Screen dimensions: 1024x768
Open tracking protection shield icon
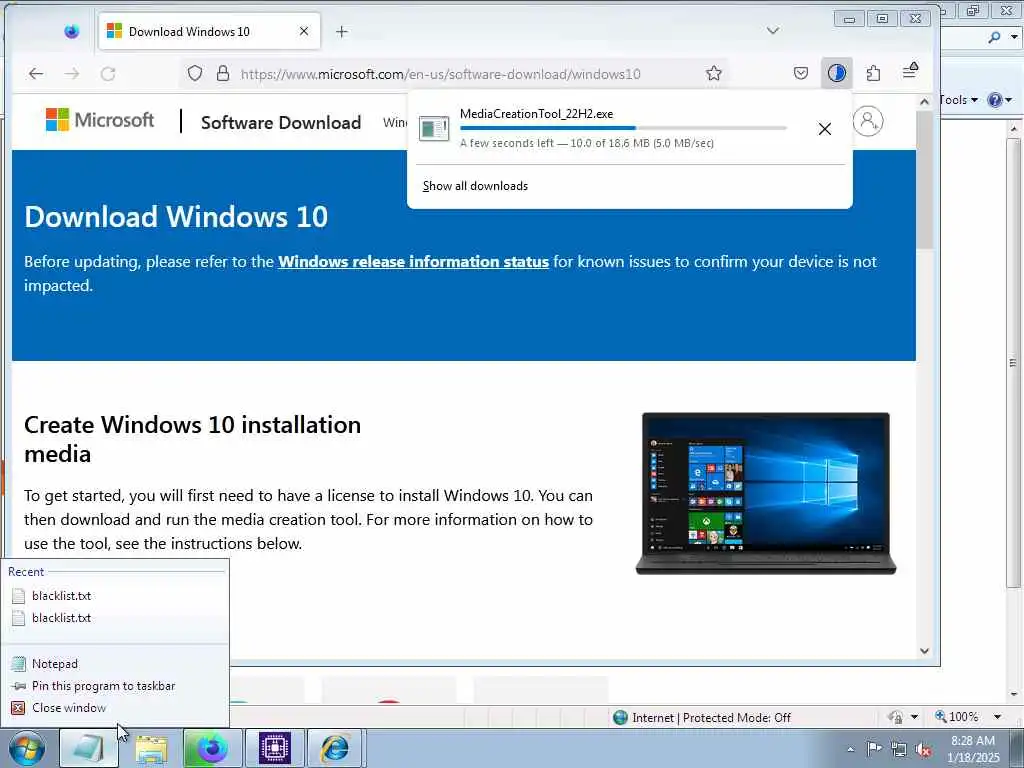pos(195,73)
